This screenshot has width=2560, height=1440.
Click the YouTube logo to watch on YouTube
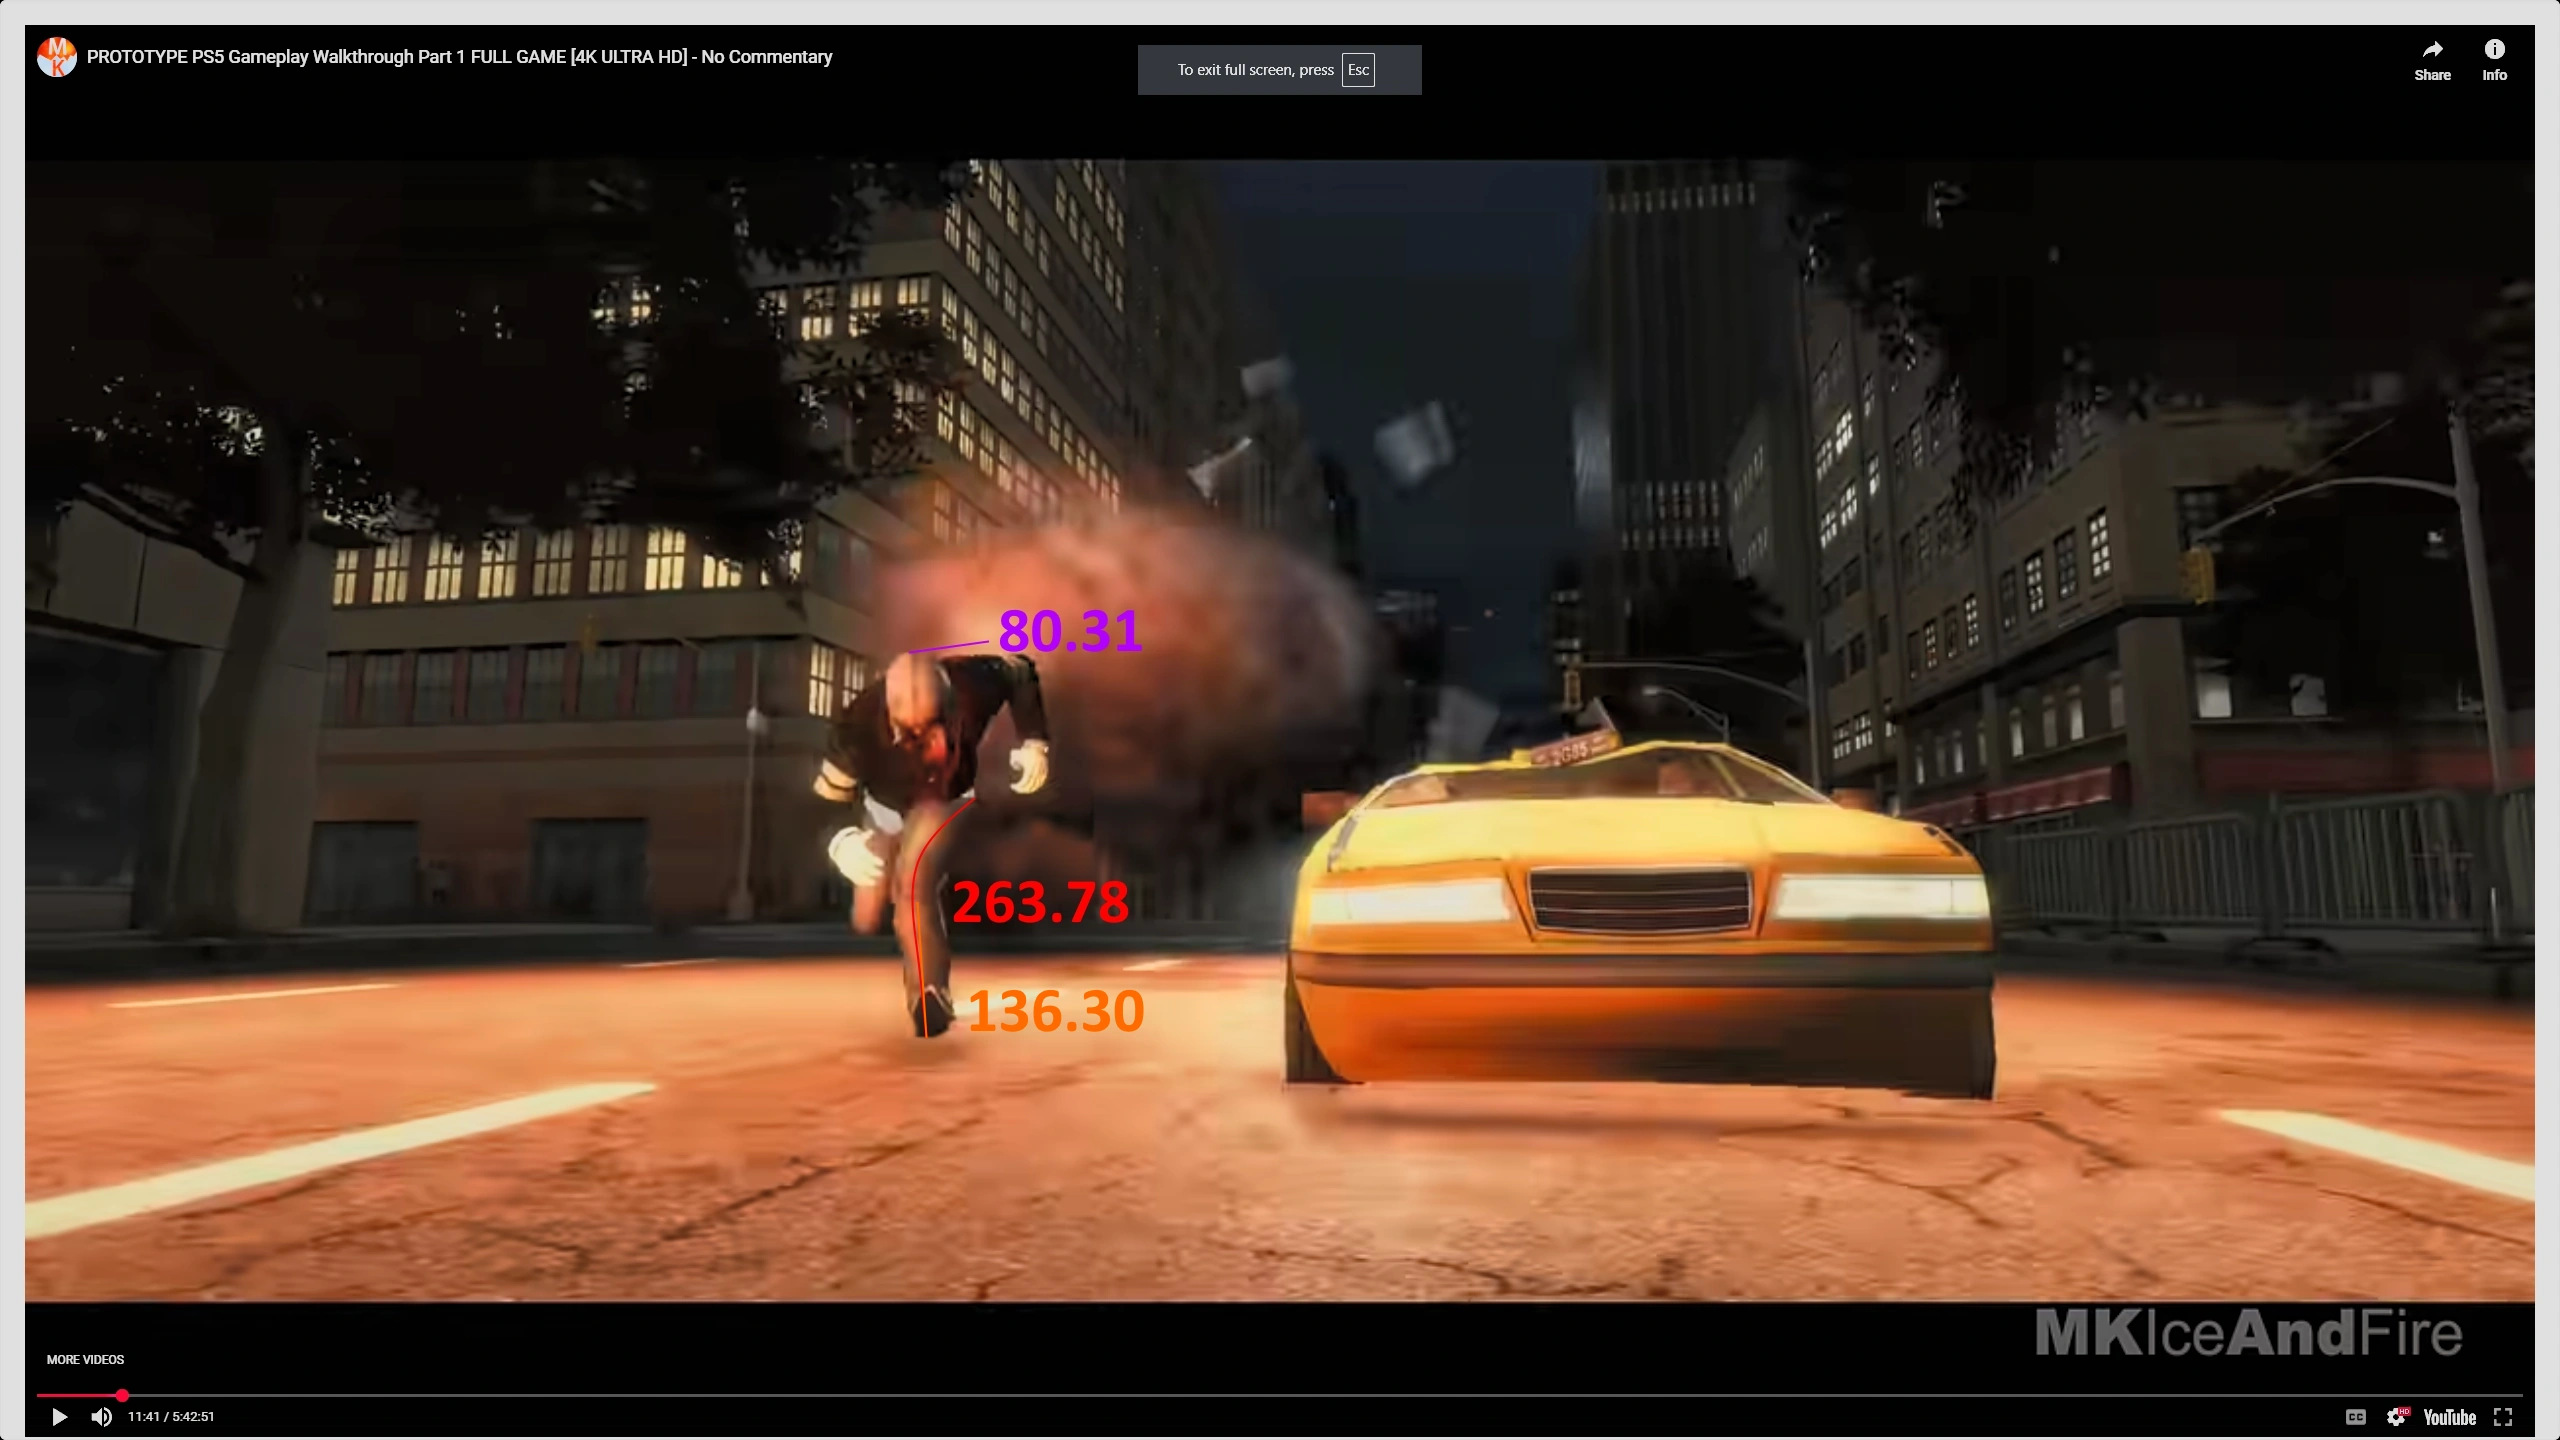2449,1416
